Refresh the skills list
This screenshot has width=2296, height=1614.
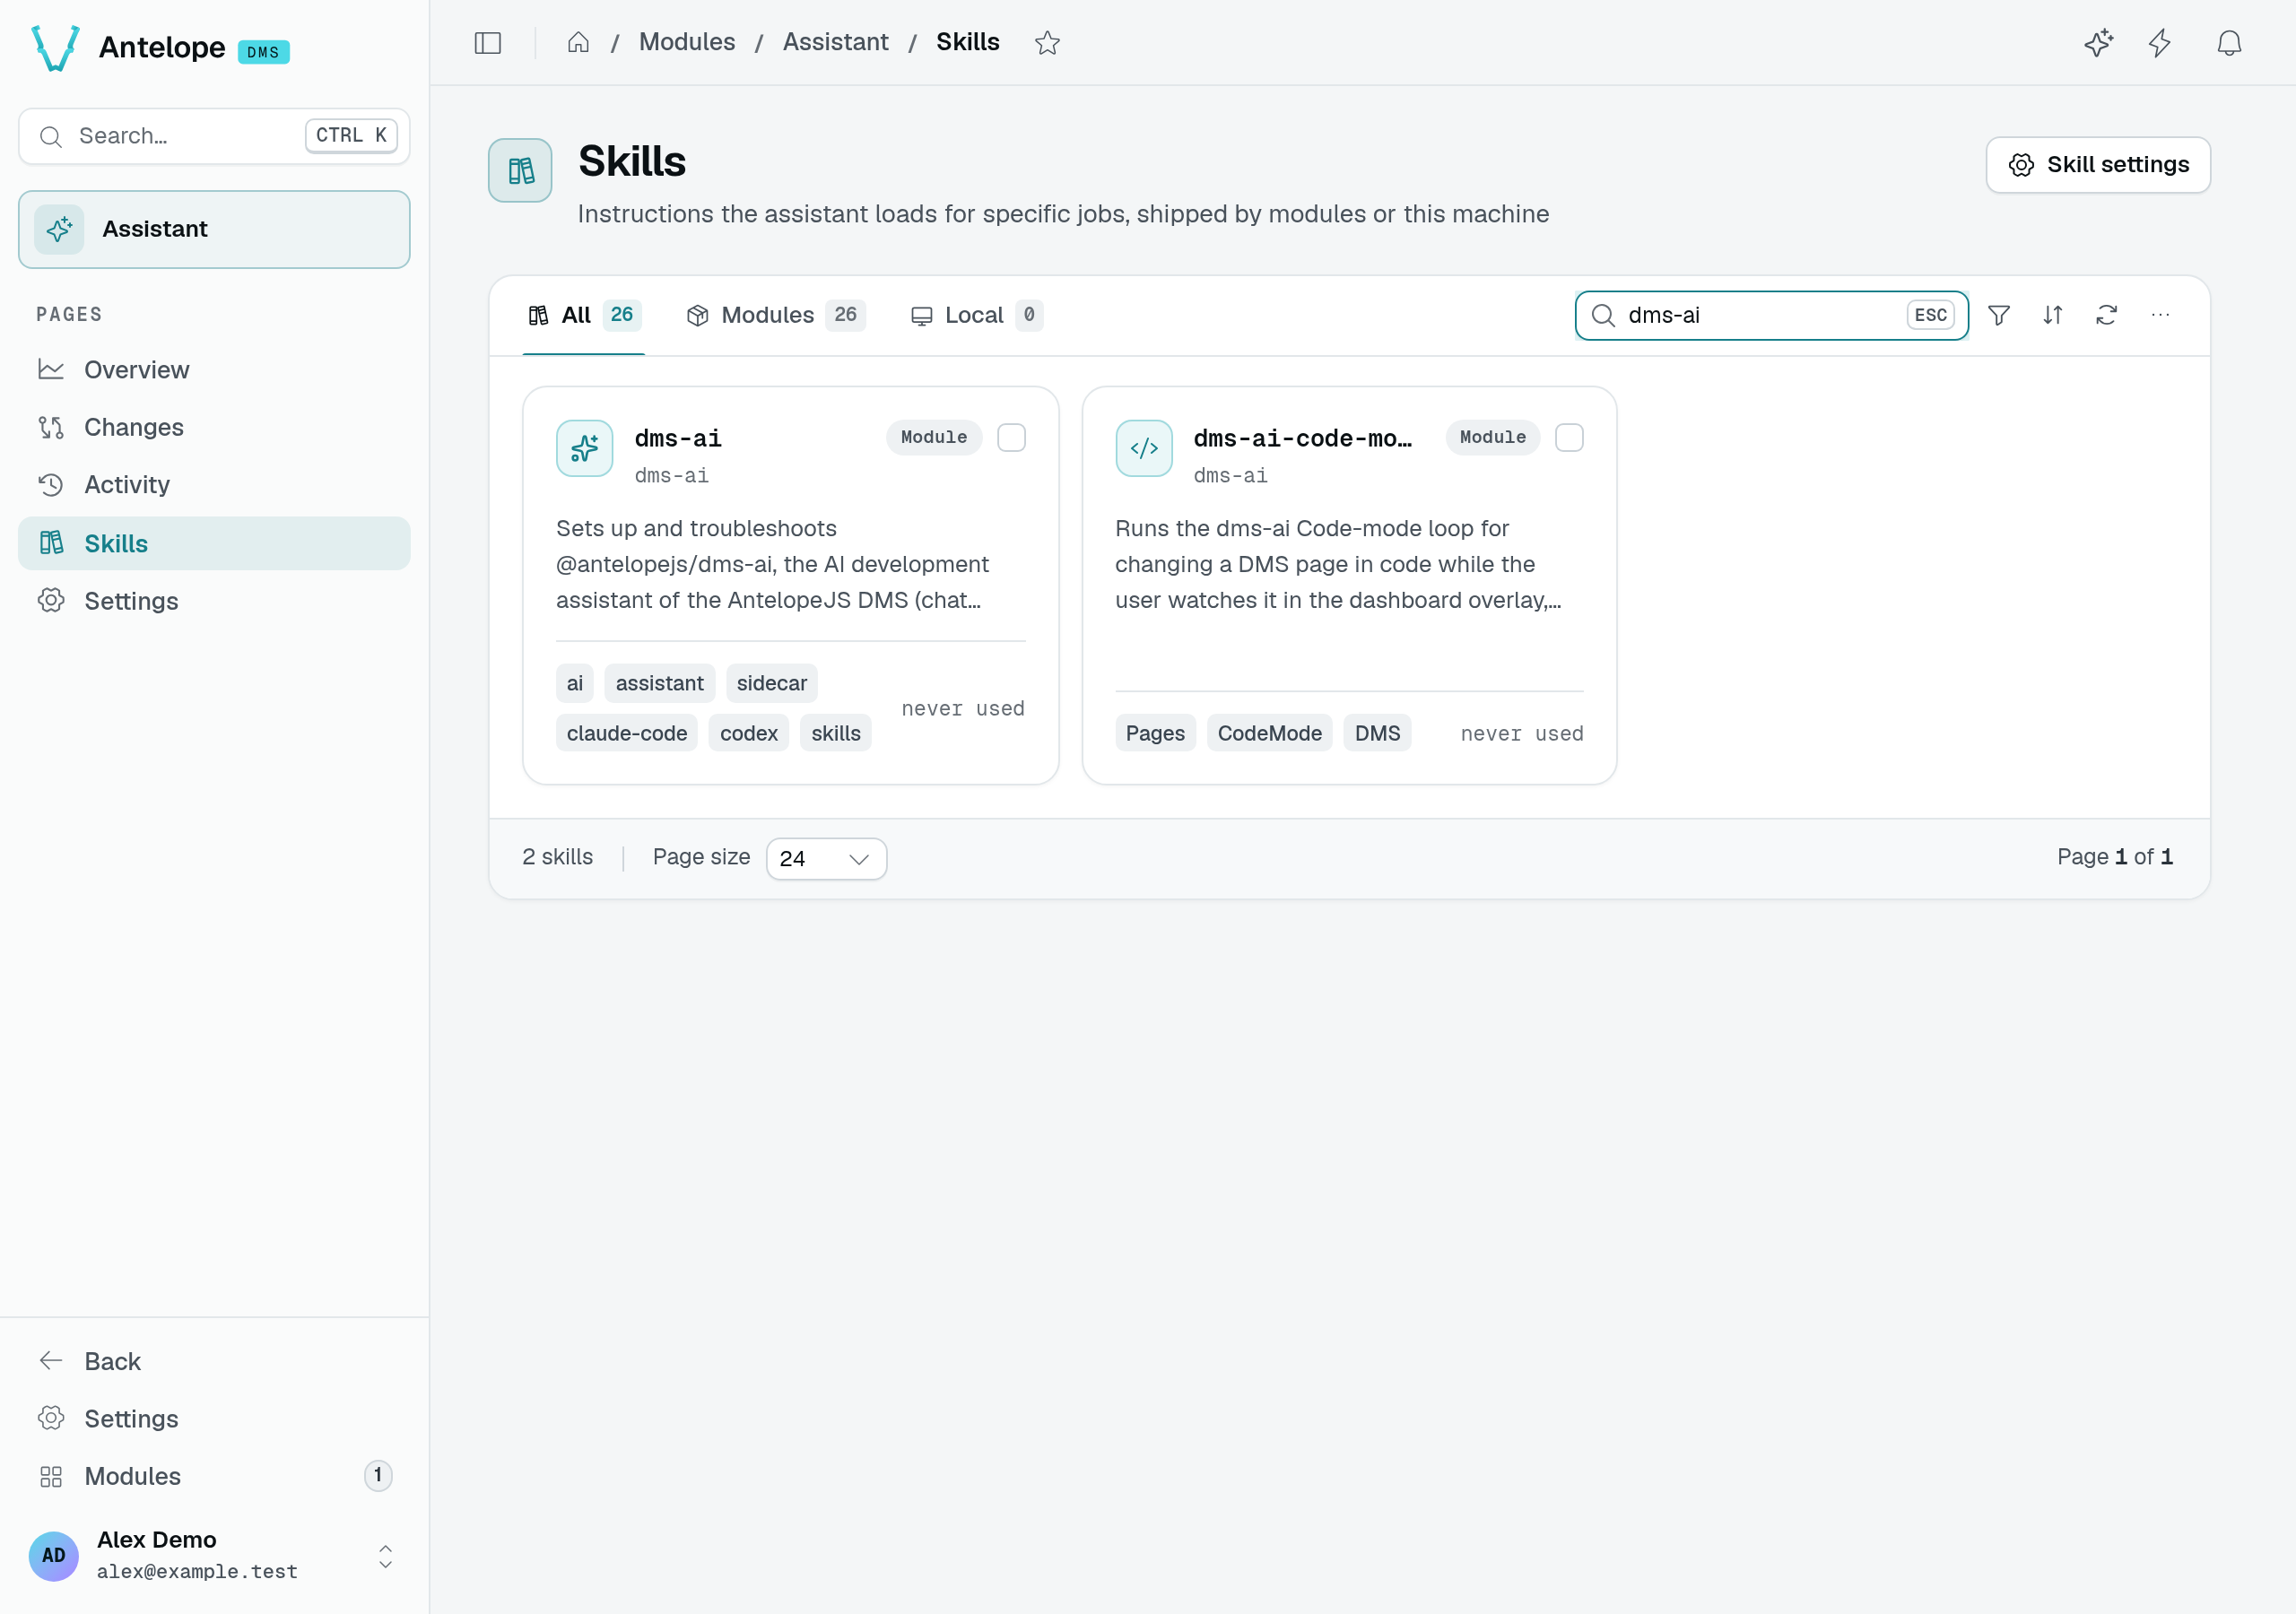(x=2107, y=315)
